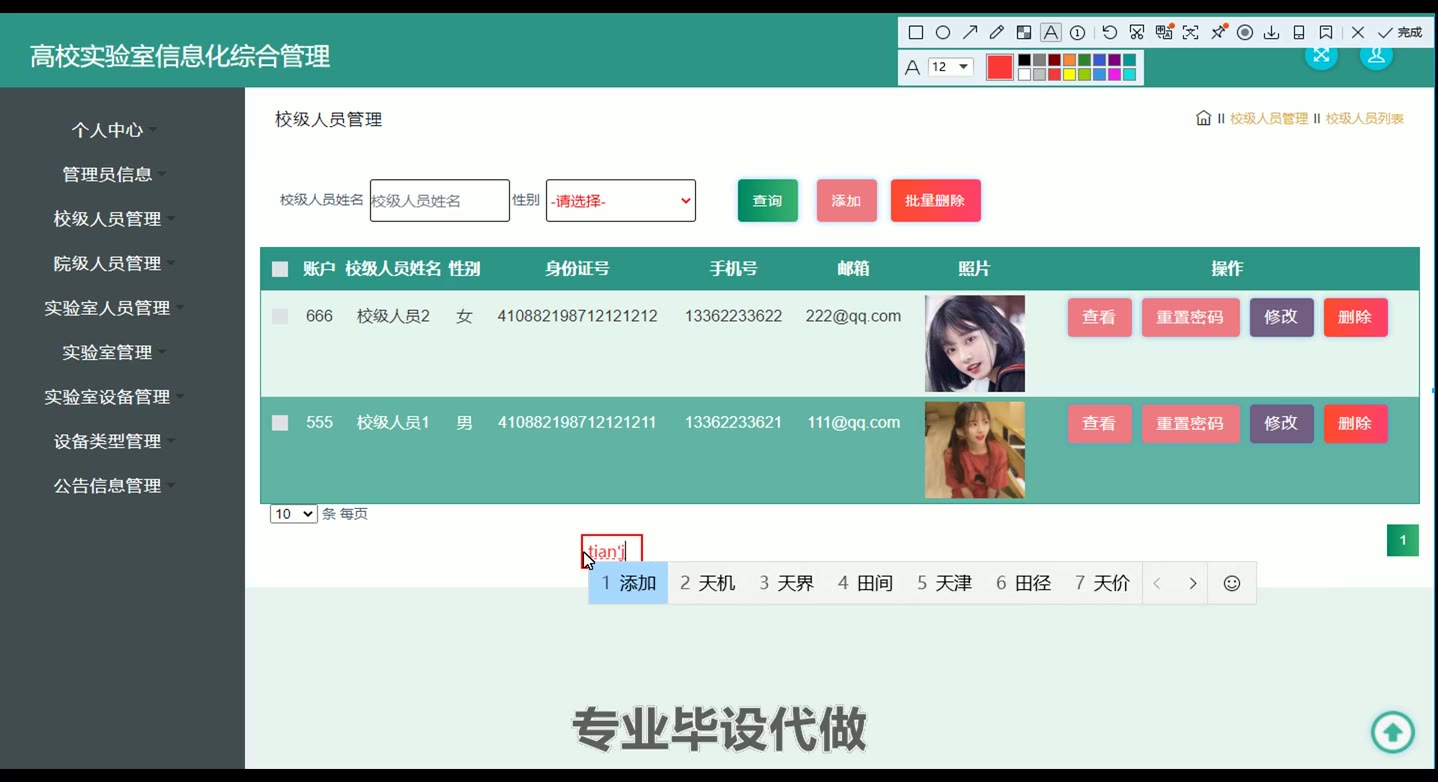Open the 性别 -请选择- dropdown
This screenshot has width=1438, height=782.
pyautogui.click(x=621, y=201)
